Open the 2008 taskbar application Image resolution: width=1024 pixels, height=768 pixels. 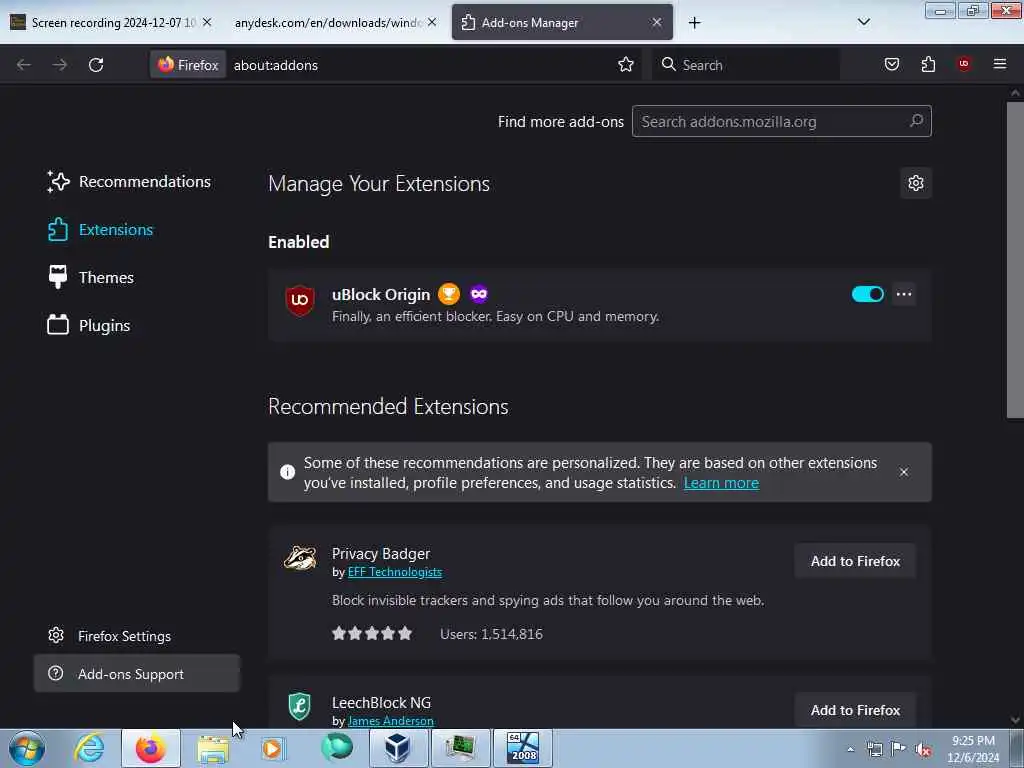coord(523,748)
